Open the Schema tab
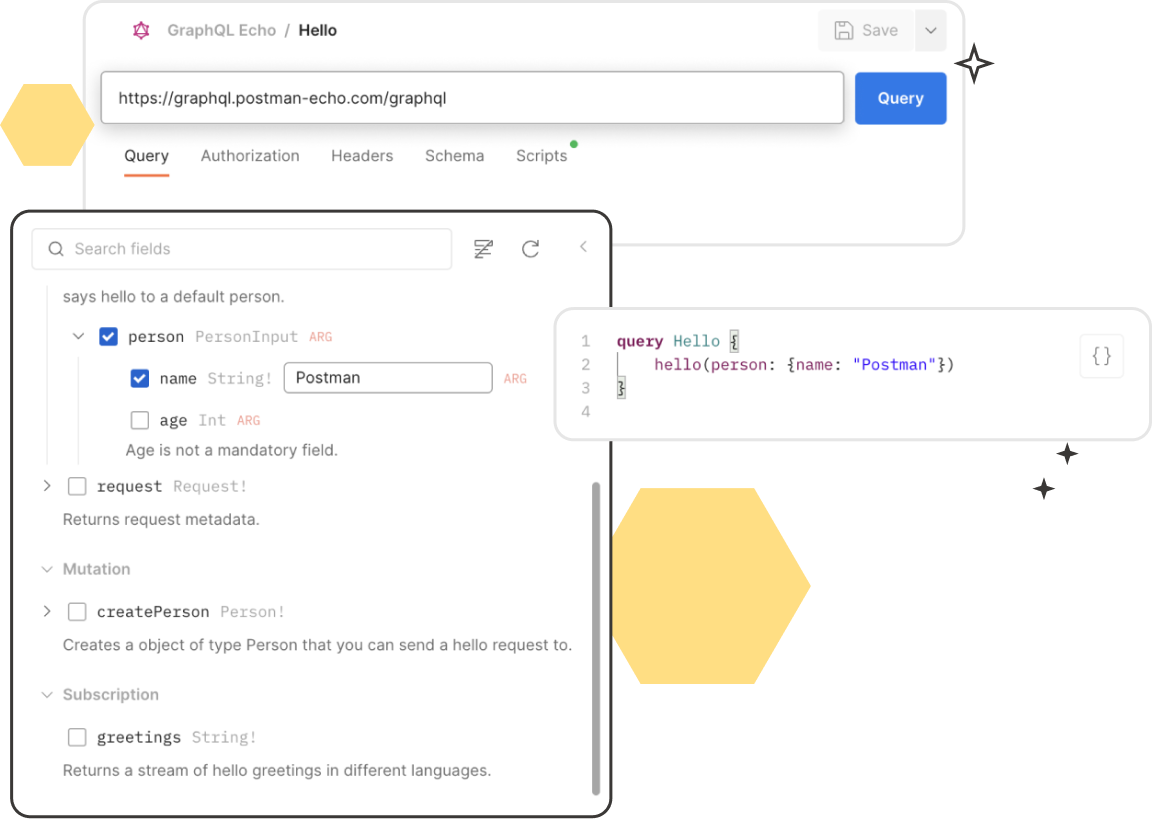The width and height of the screenshot is (1152, 819). 454,156
